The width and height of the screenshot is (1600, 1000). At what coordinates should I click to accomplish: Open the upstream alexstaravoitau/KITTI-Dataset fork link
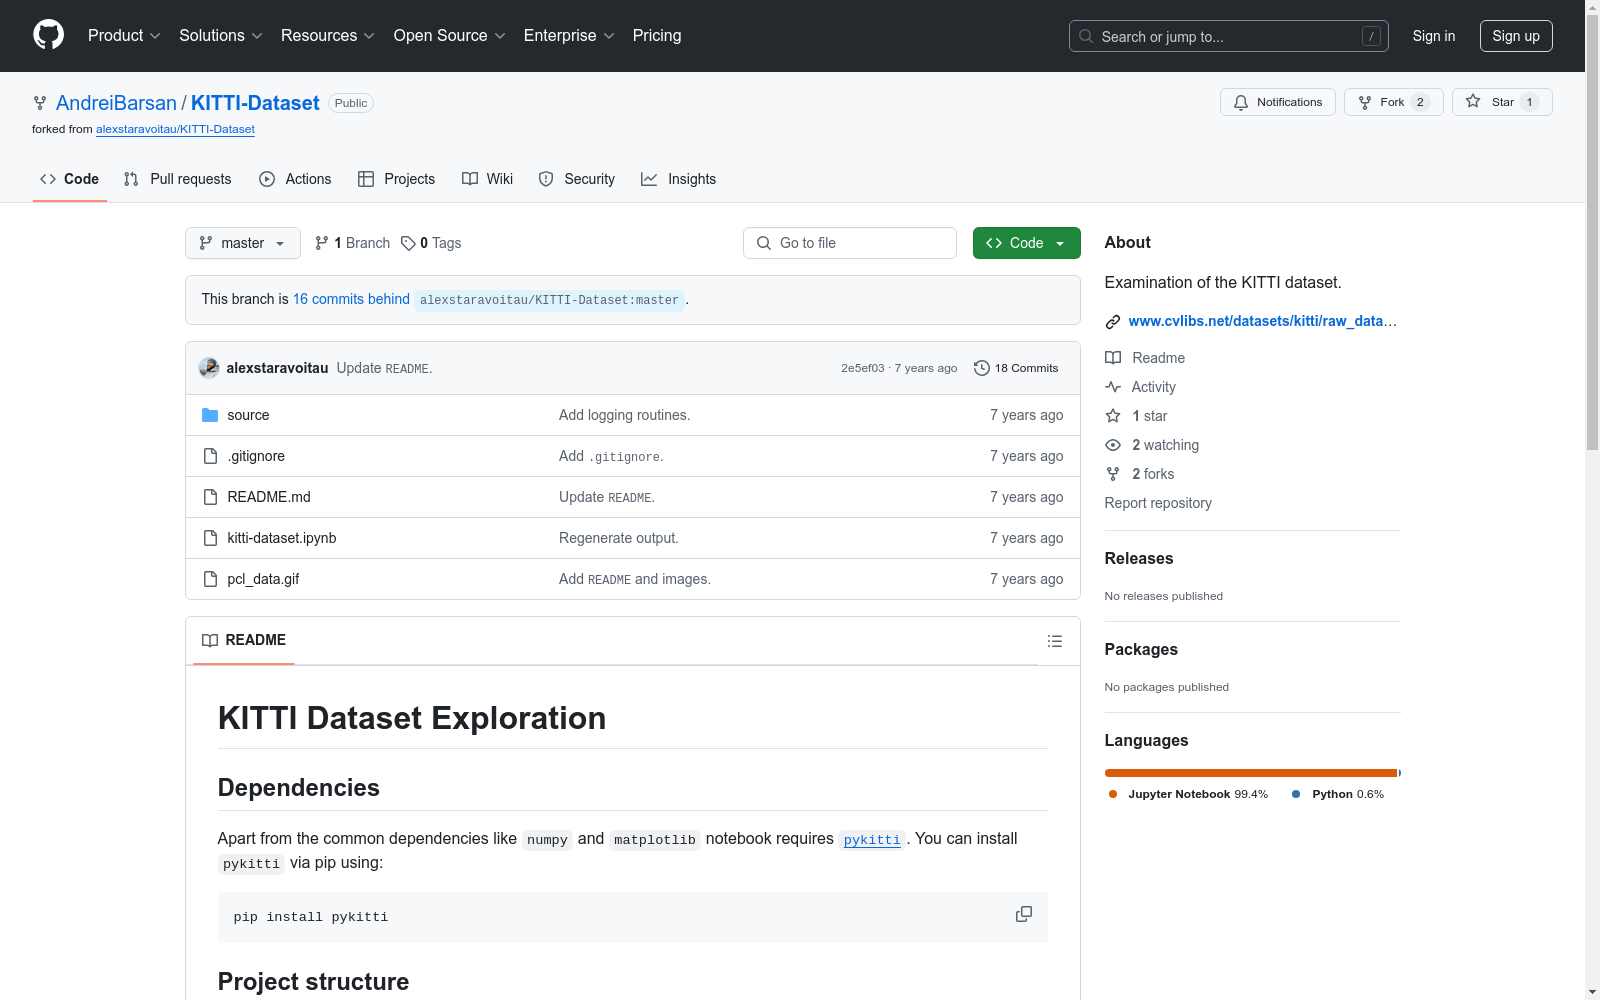175,129
